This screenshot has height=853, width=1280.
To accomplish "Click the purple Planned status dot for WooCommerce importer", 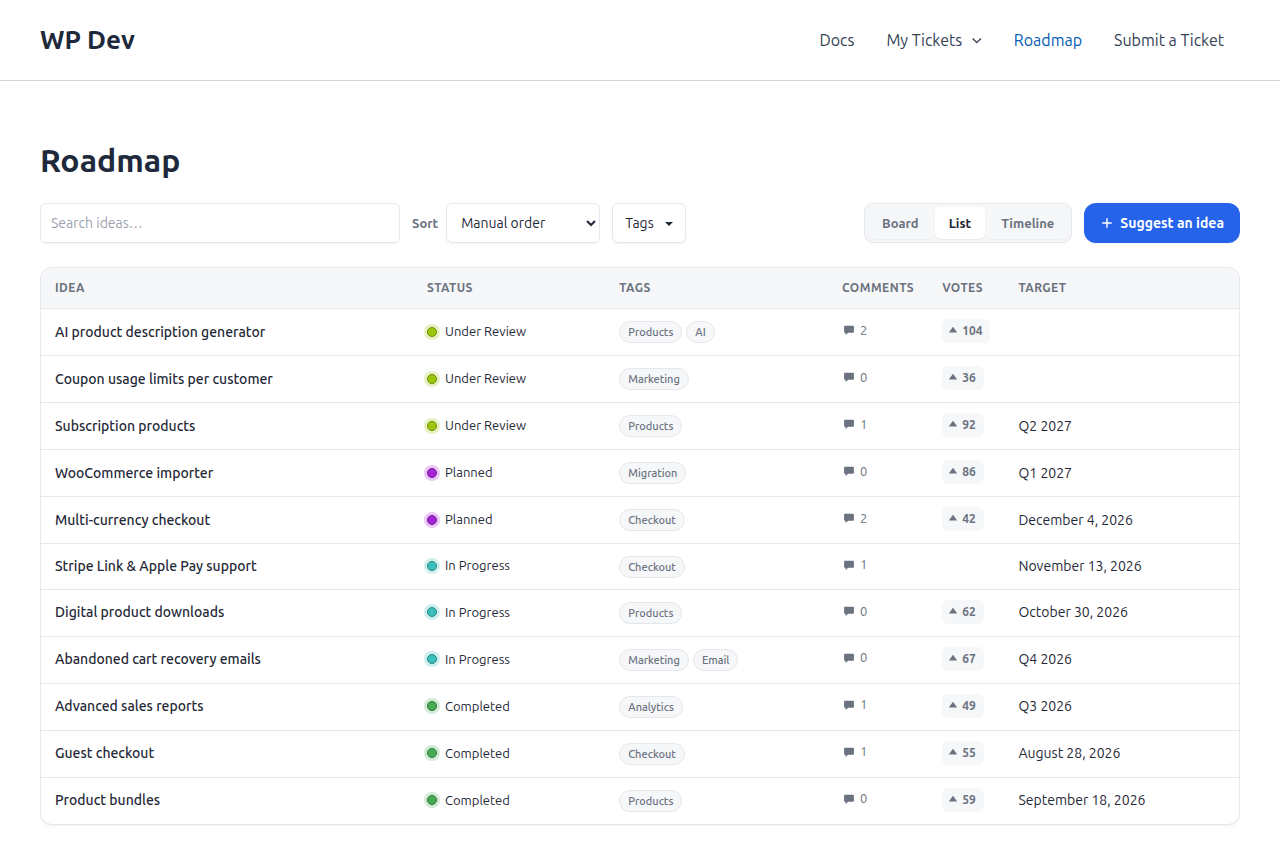I will click(x=432, y=472).
